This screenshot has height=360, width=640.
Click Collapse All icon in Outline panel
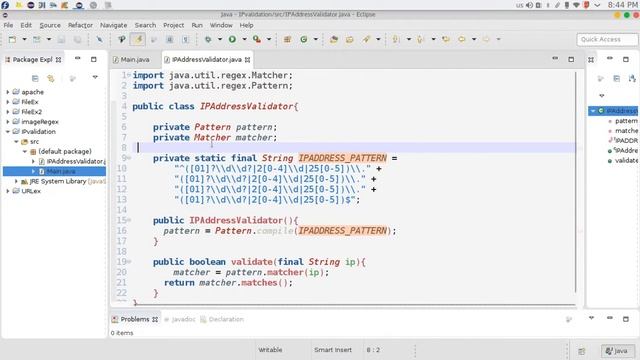(x=617, y=78)
